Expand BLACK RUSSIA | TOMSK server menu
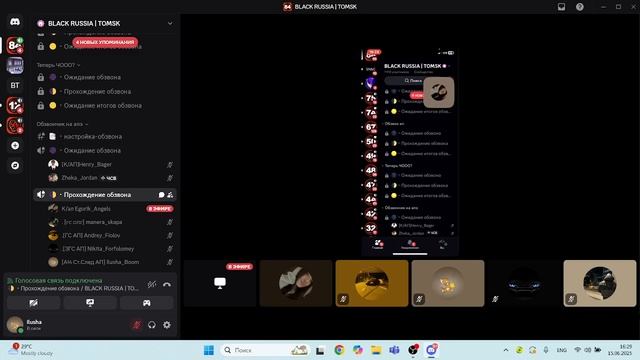This screenshot has width=640, height=360. point(170,24)
